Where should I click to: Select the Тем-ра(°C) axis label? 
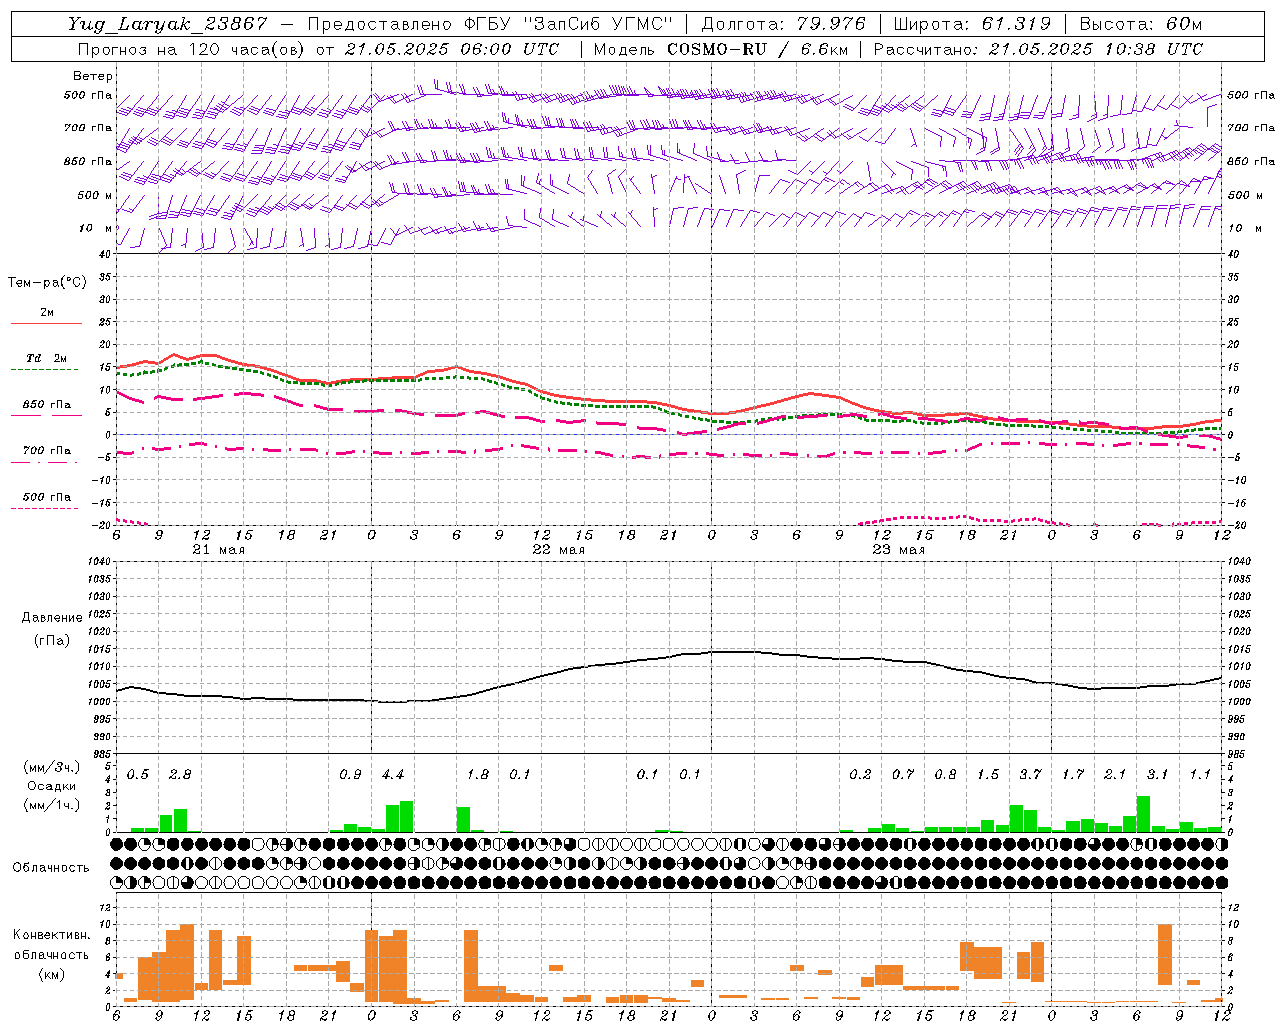[47, 283]
